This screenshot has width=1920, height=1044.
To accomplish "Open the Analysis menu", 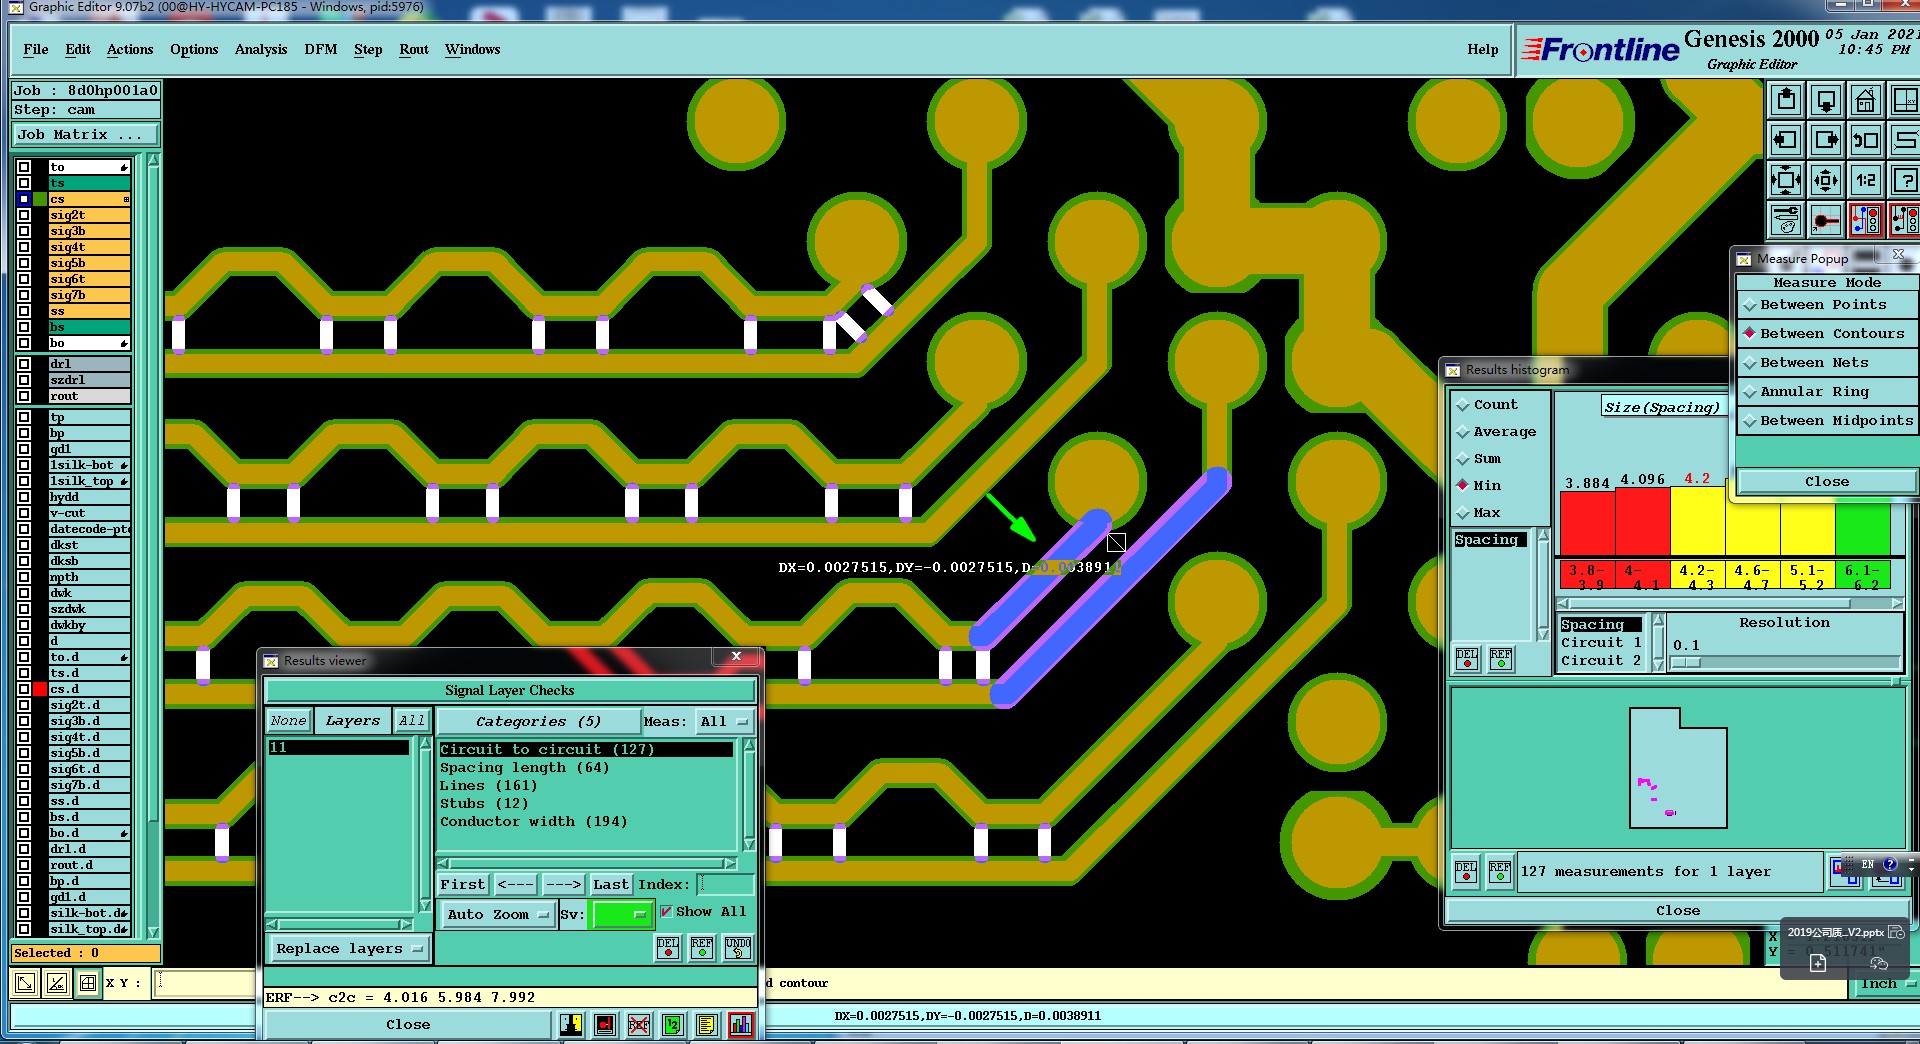I will (x=261, y=49).
